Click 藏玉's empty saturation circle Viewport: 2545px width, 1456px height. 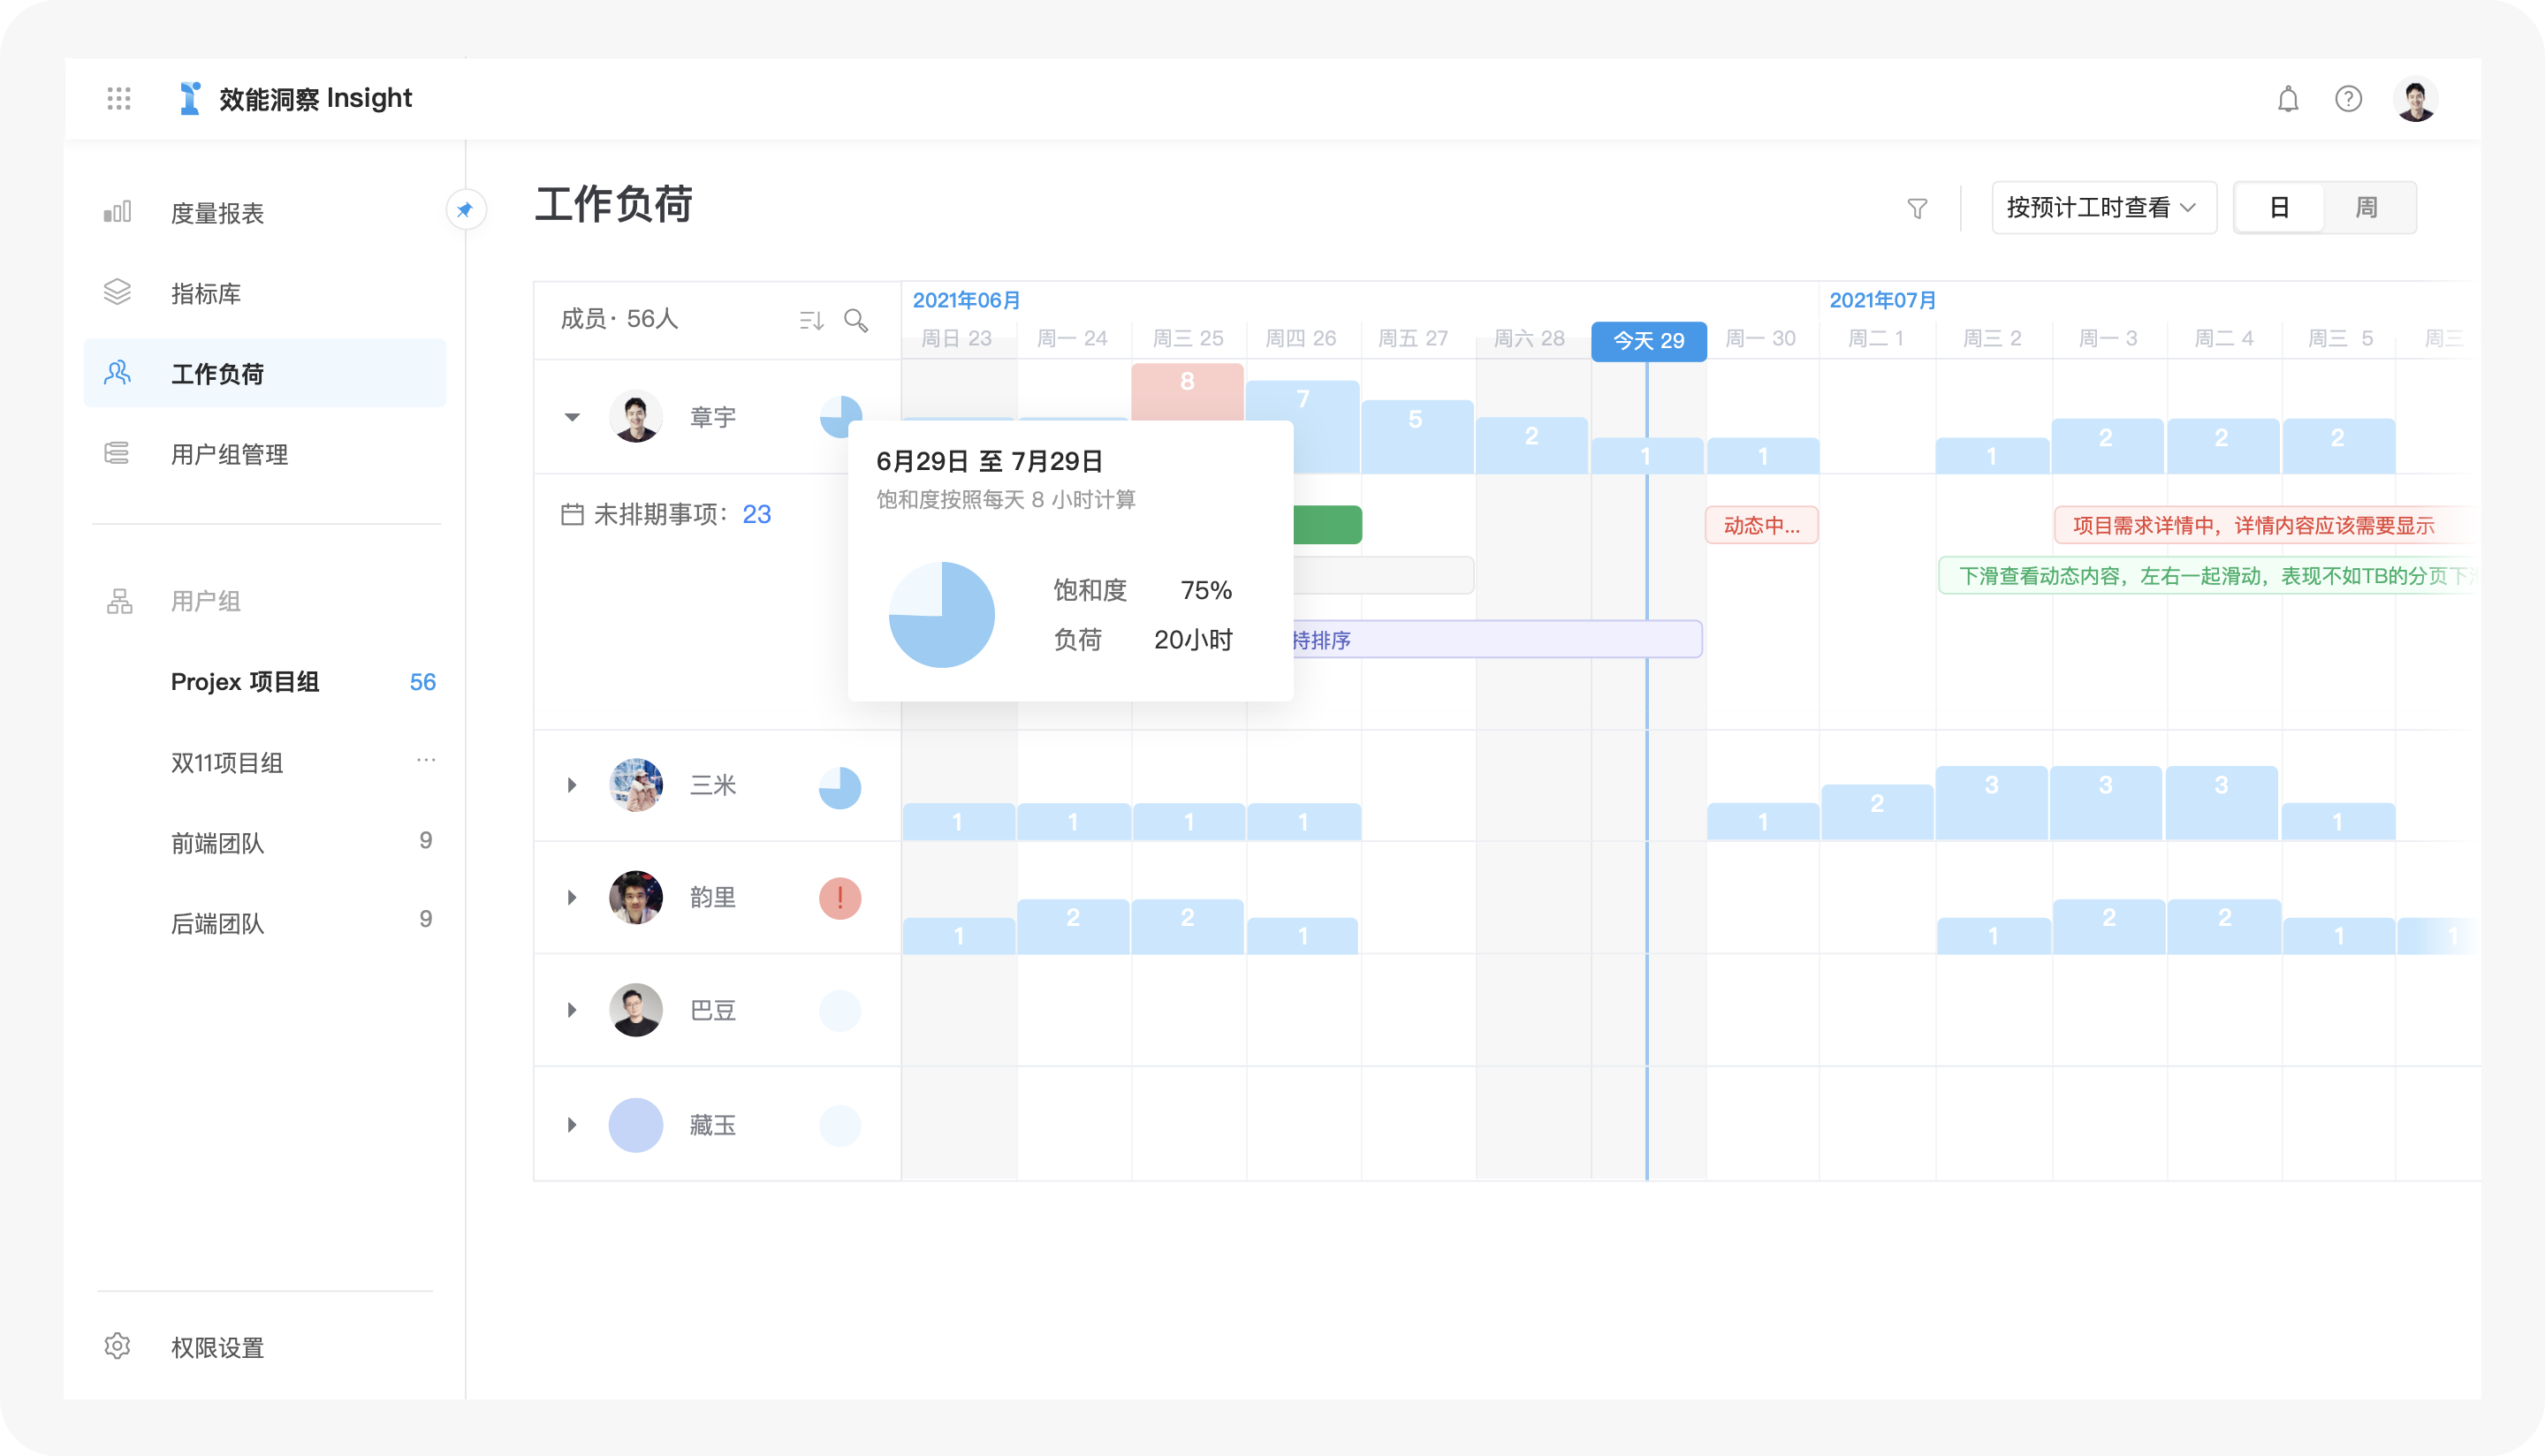[840, 1125]
